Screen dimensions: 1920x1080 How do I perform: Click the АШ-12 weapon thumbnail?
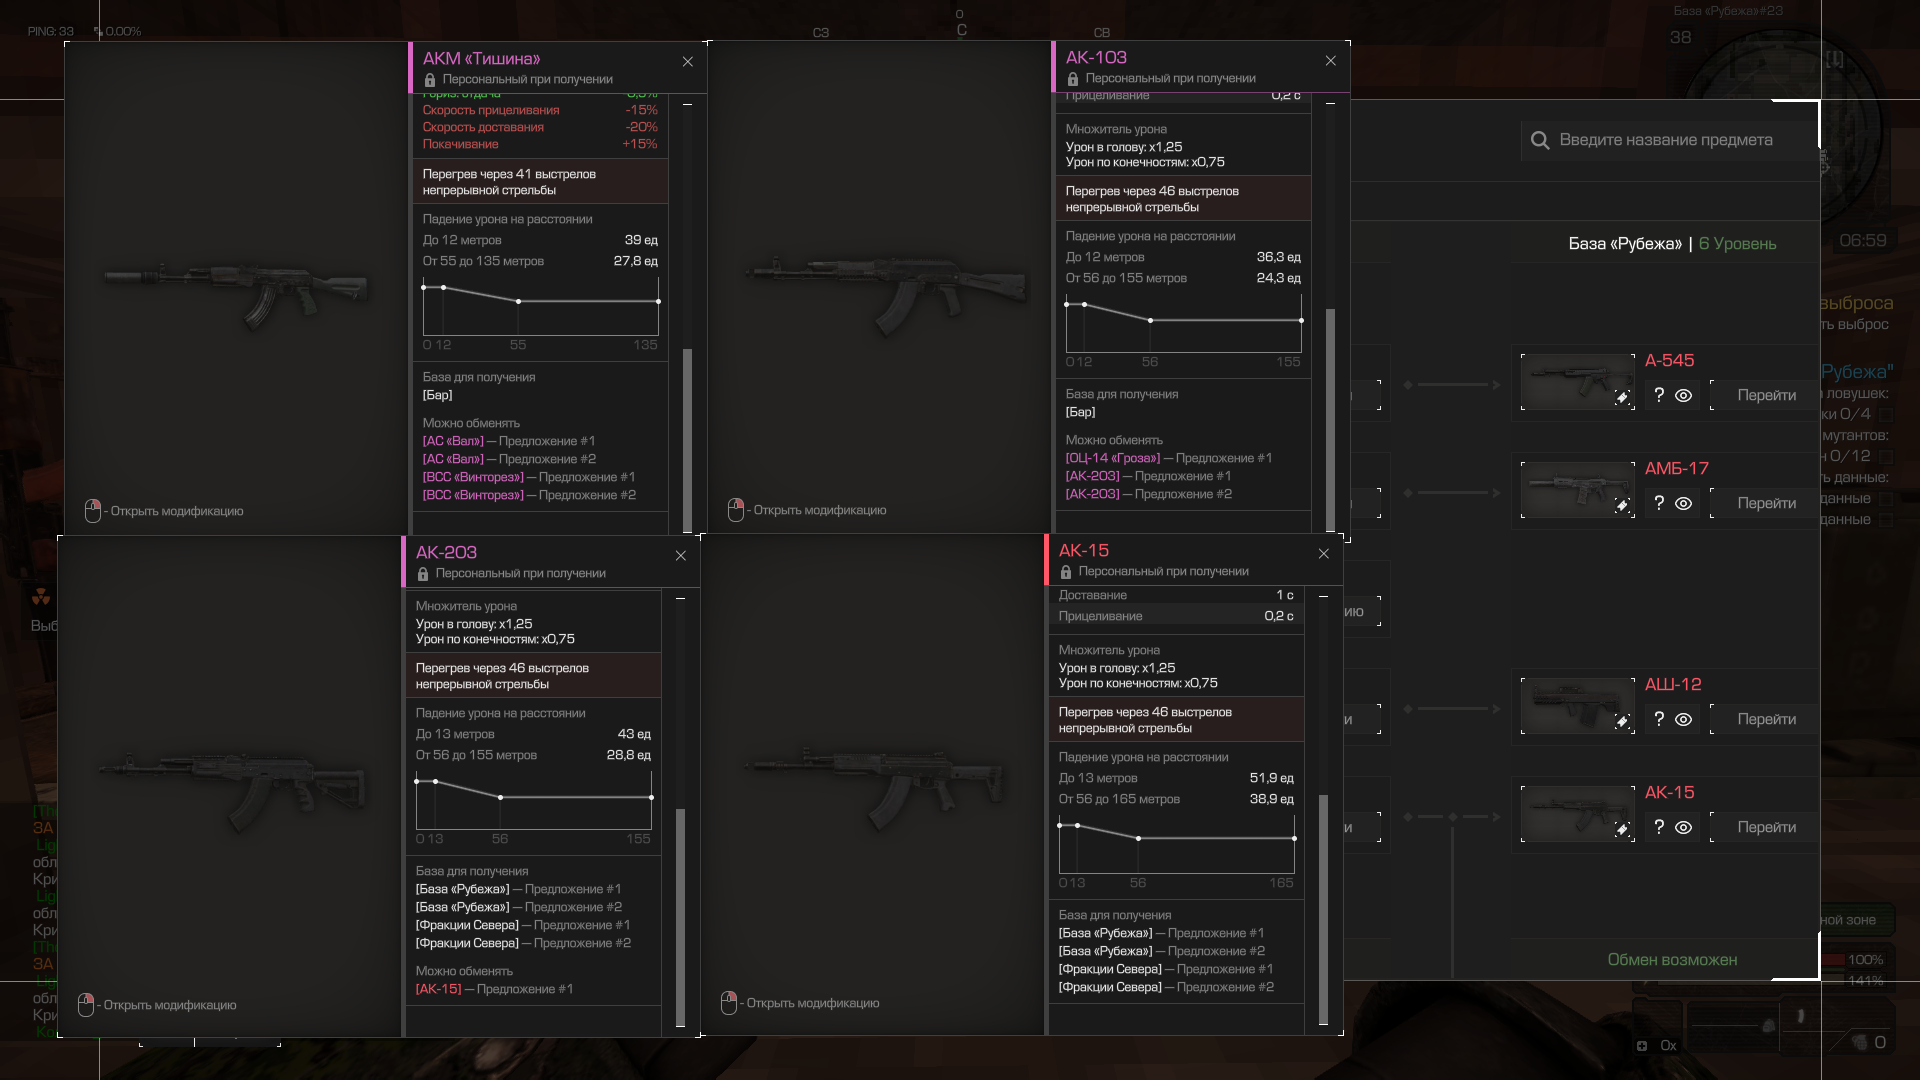1577,705
